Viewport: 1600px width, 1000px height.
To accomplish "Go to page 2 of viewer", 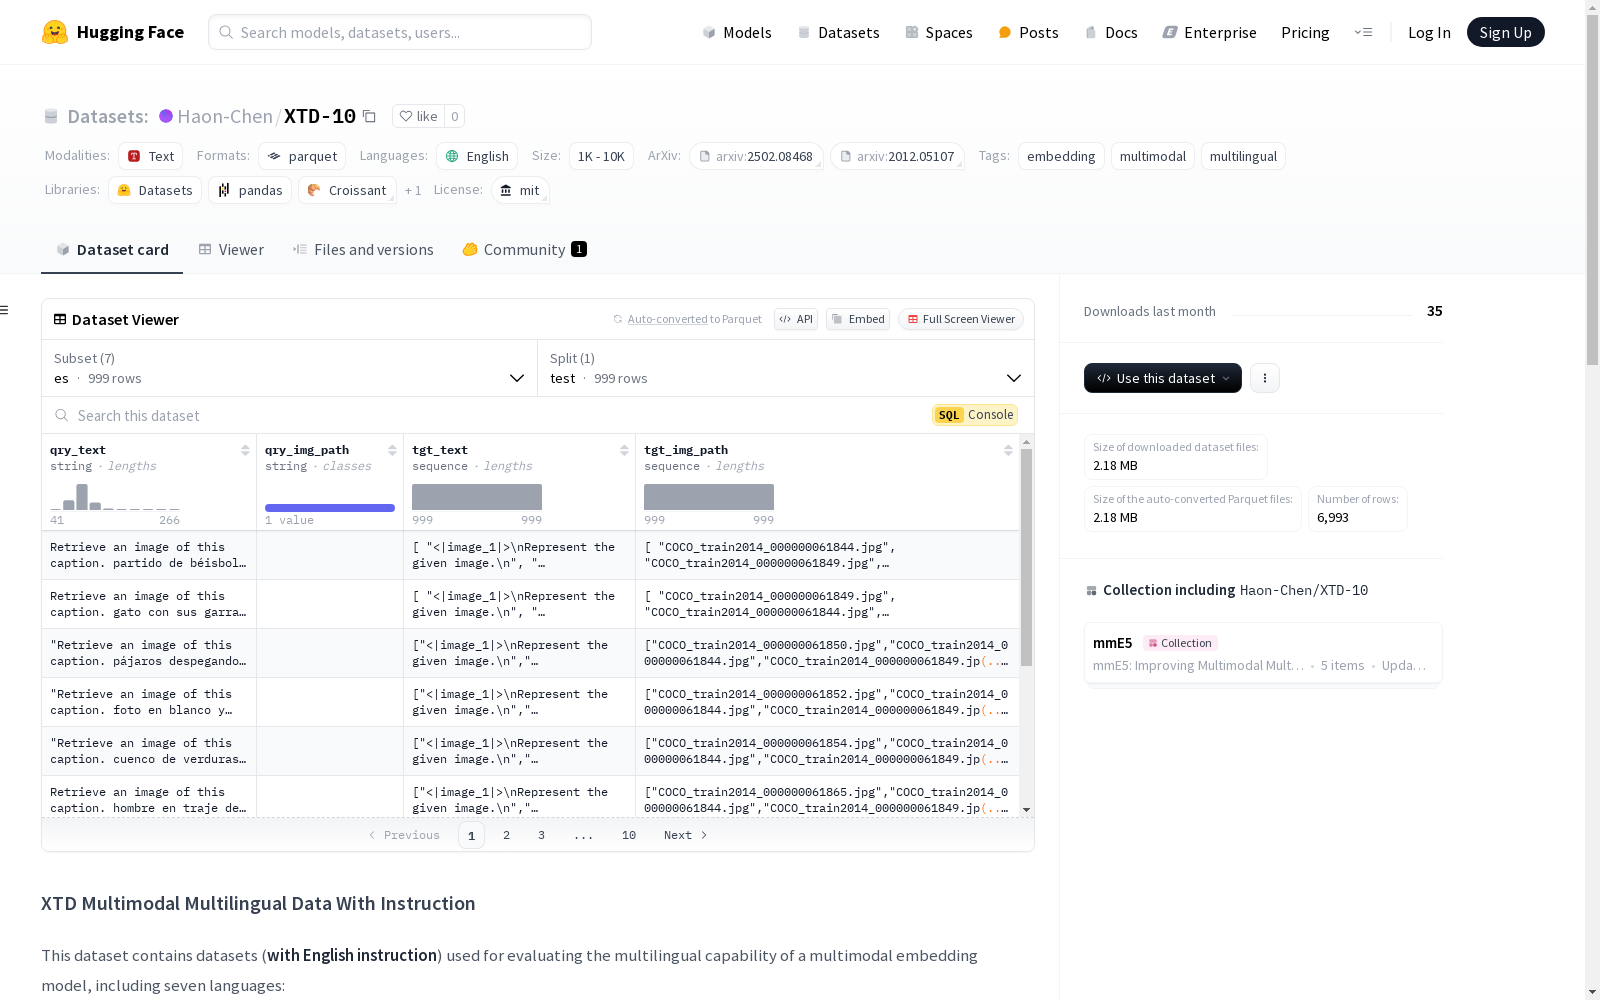I will tap(506, 835).
